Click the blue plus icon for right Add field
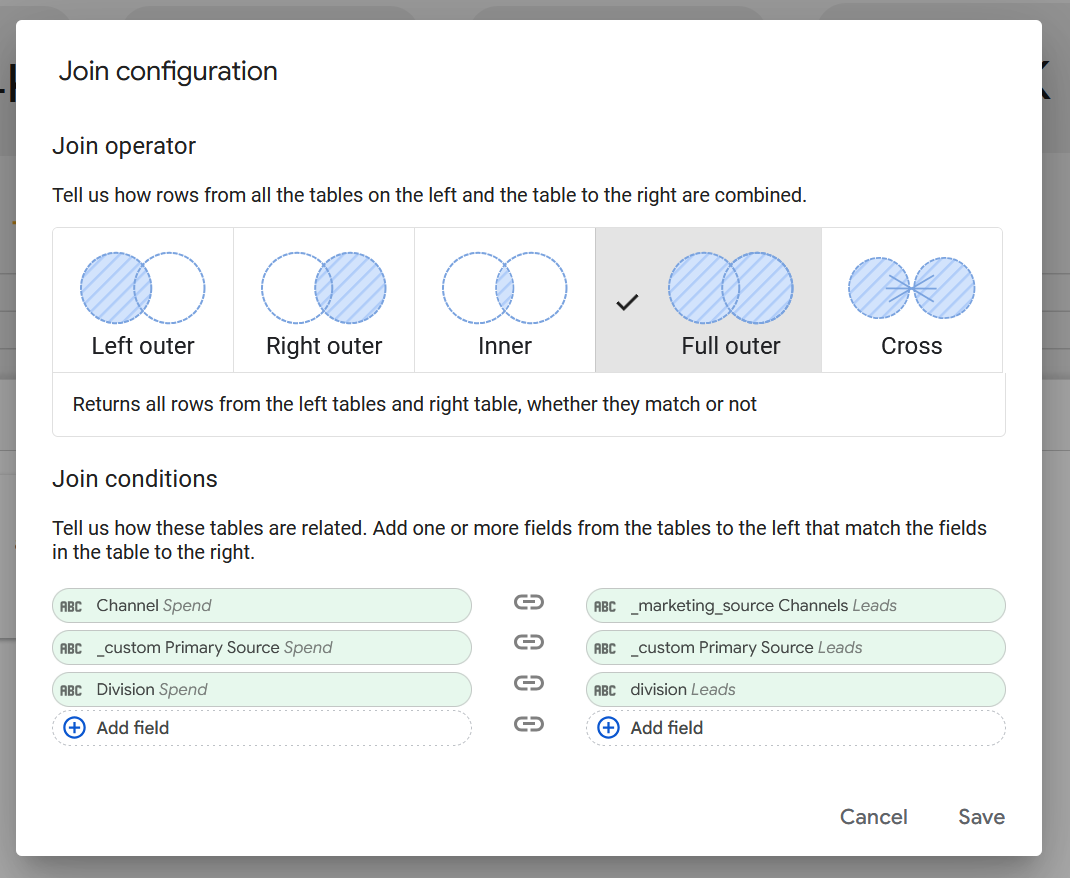The image size is (1070, 878). (x=608, y=728)
